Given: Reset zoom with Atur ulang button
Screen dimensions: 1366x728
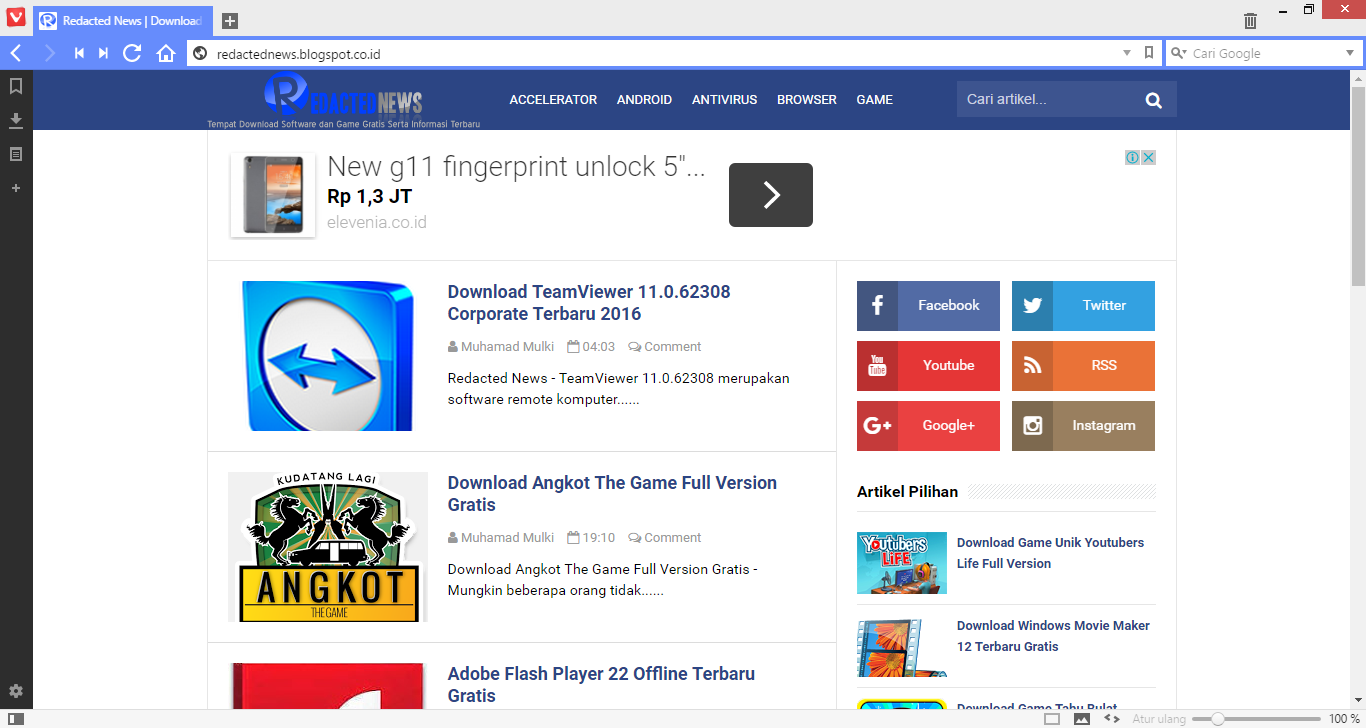Looking at the screenshot, I should pos(1159,719).
